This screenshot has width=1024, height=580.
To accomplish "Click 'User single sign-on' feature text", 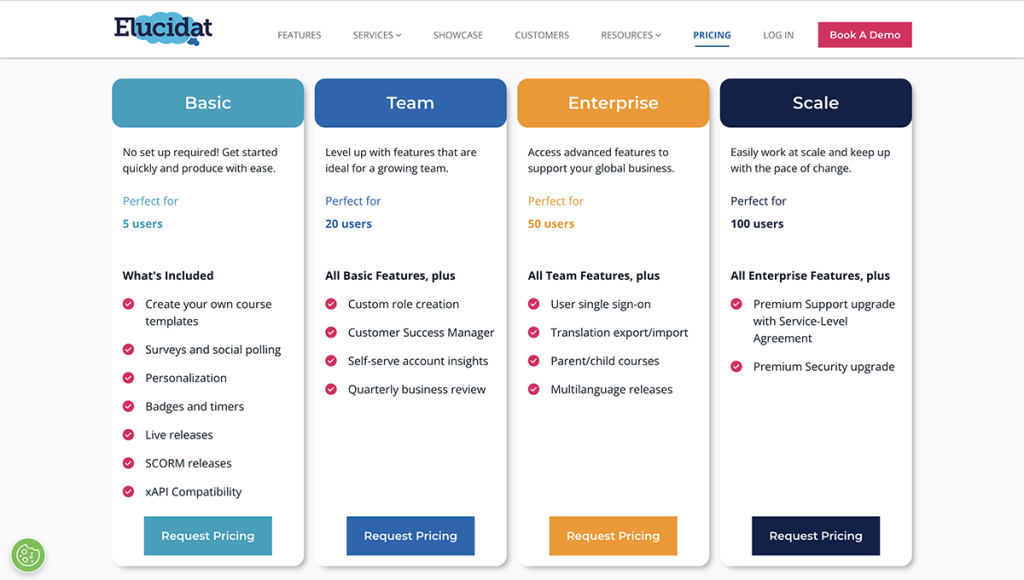I will pos(600,304).
